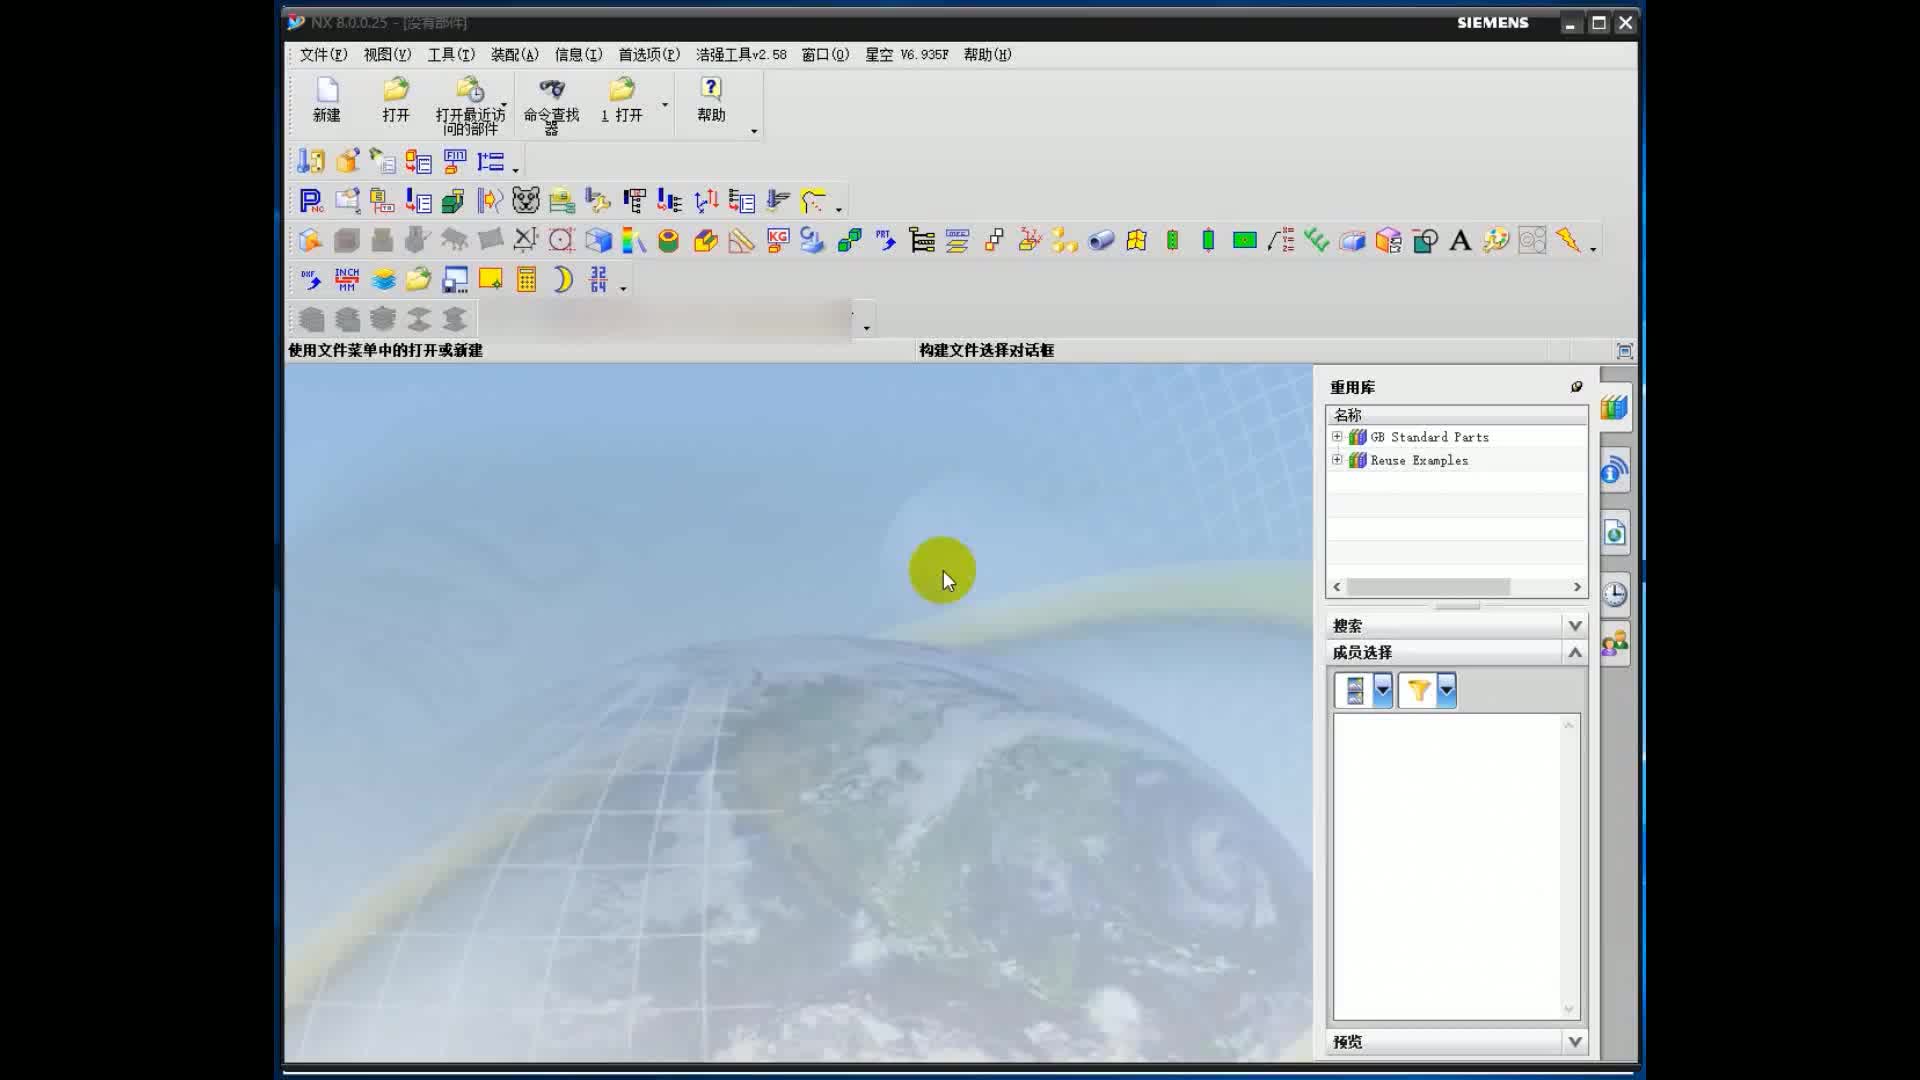Viewport: 1920px width, 1080px height.
Task: Click the blue pipe cylinder icon
Action: (1101, 240)
